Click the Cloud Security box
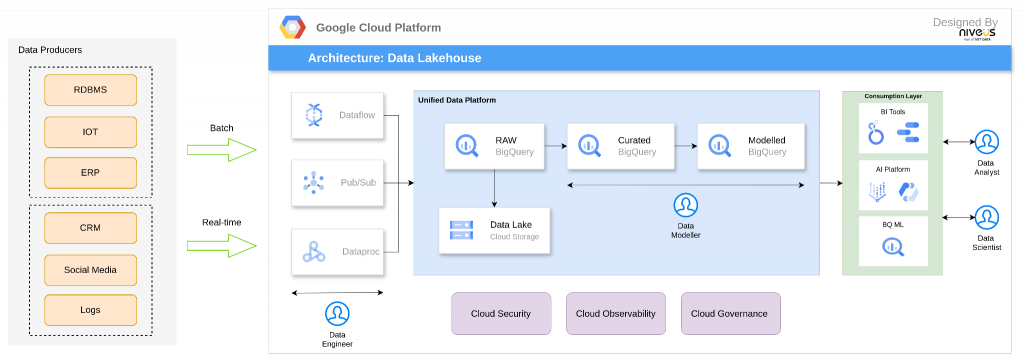This screenshot has height=361, width=1024. point(501,313)
